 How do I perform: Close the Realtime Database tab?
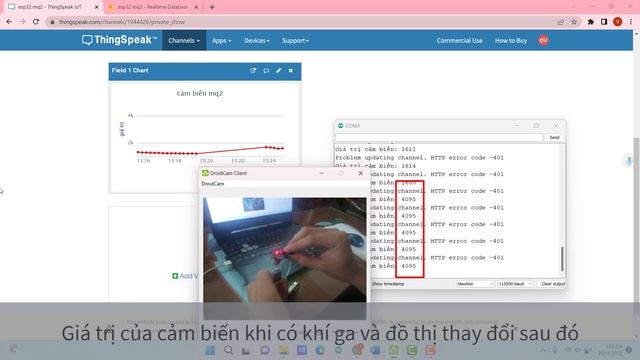pyautogui.click(x=196, y=7)
